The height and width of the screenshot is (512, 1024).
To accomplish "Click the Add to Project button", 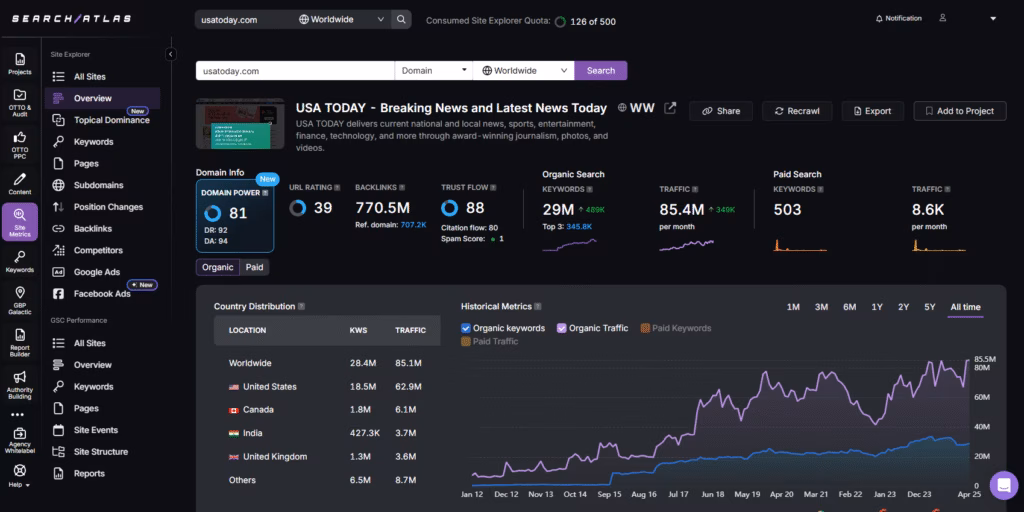I will pyautogui.click(x=958, y=111).
